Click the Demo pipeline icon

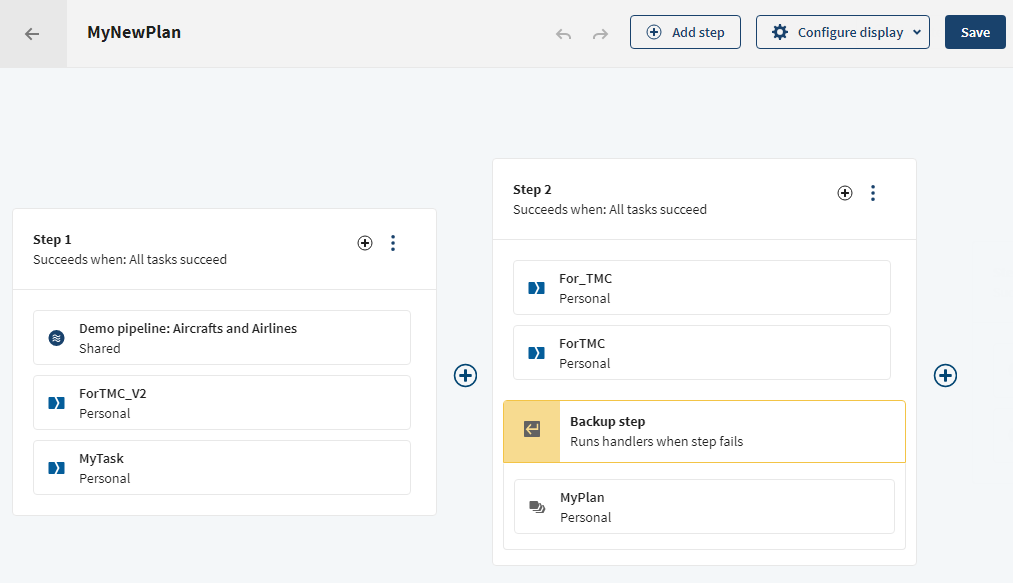point(57,338)
